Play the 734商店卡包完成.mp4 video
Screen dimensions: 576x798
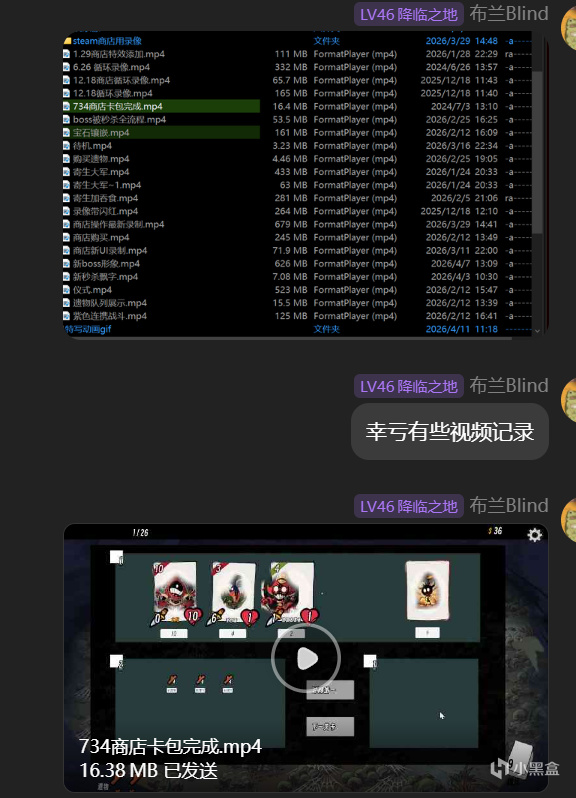[x=306, y=659]
